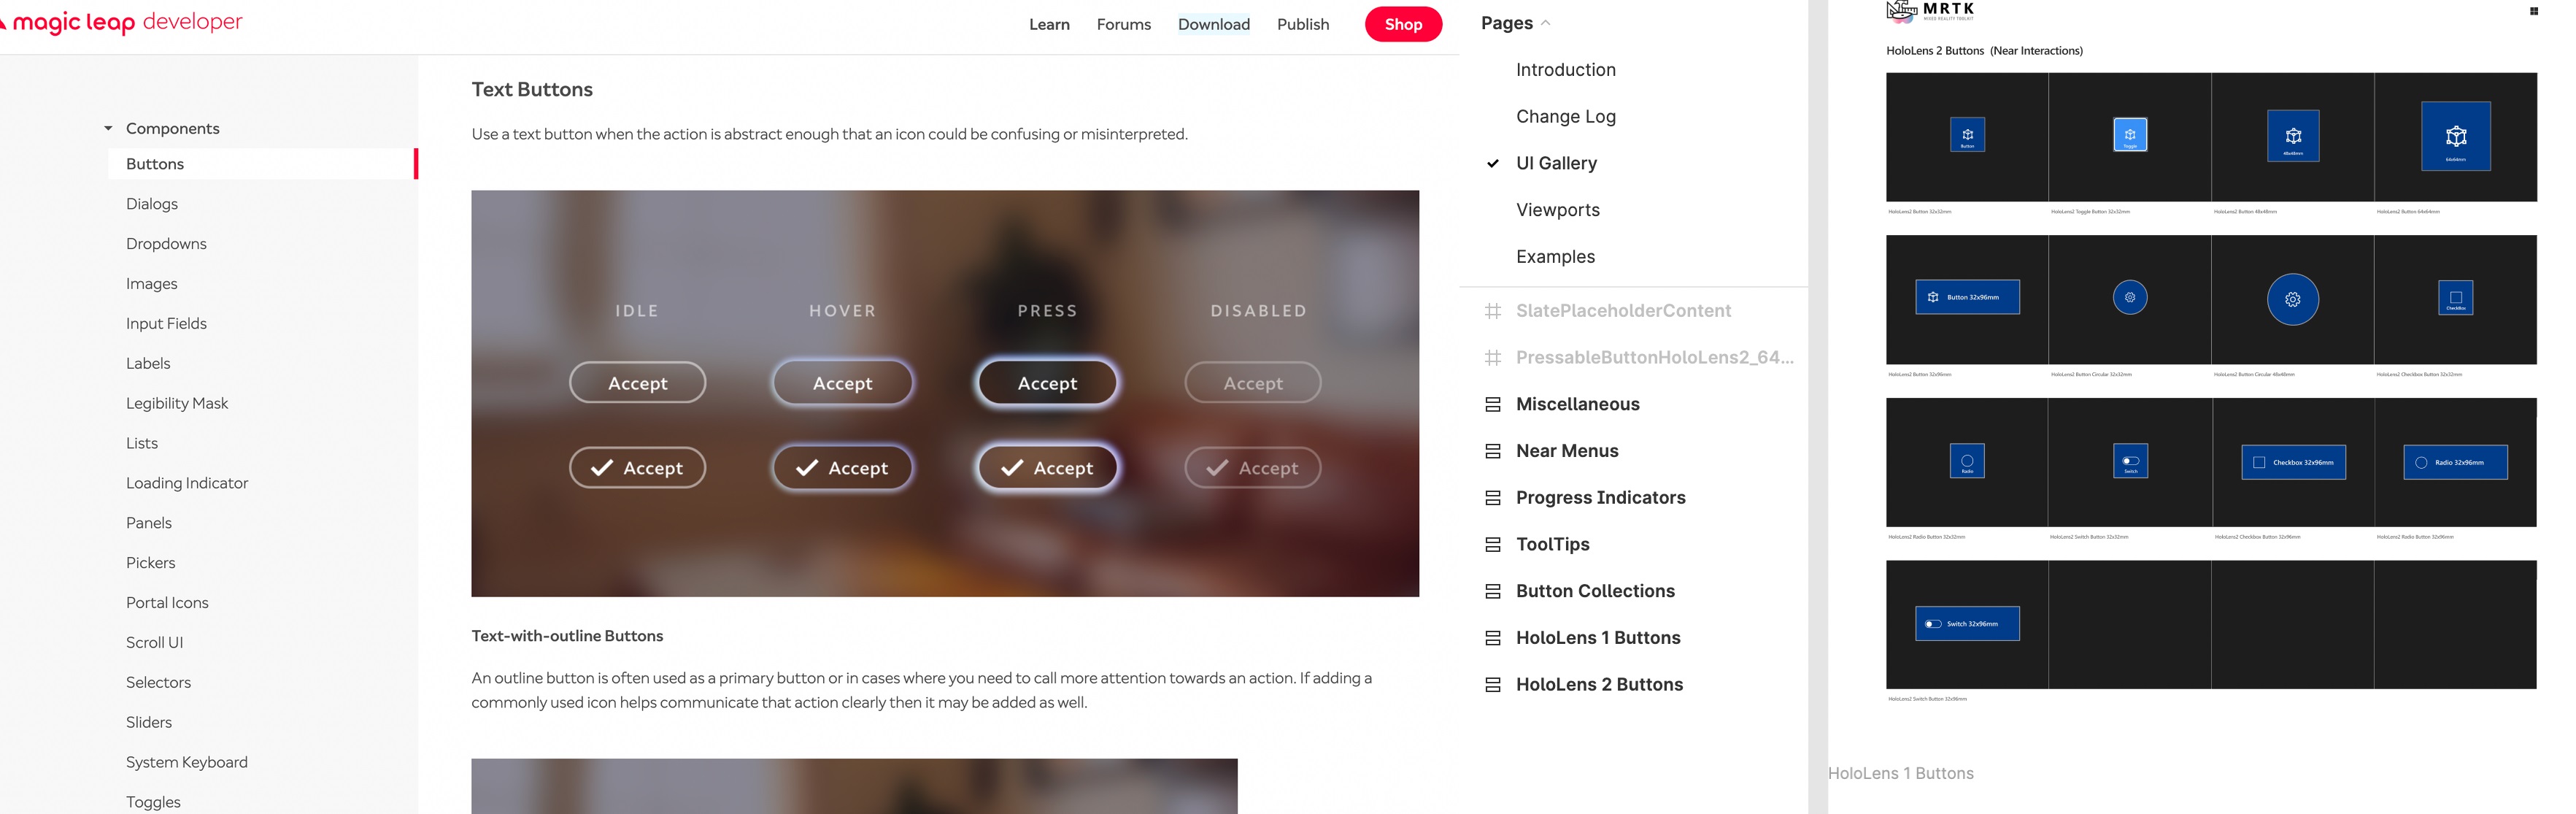
Task: Expand the Pages dropdown panel
Action: click(x=1513, y=23)
